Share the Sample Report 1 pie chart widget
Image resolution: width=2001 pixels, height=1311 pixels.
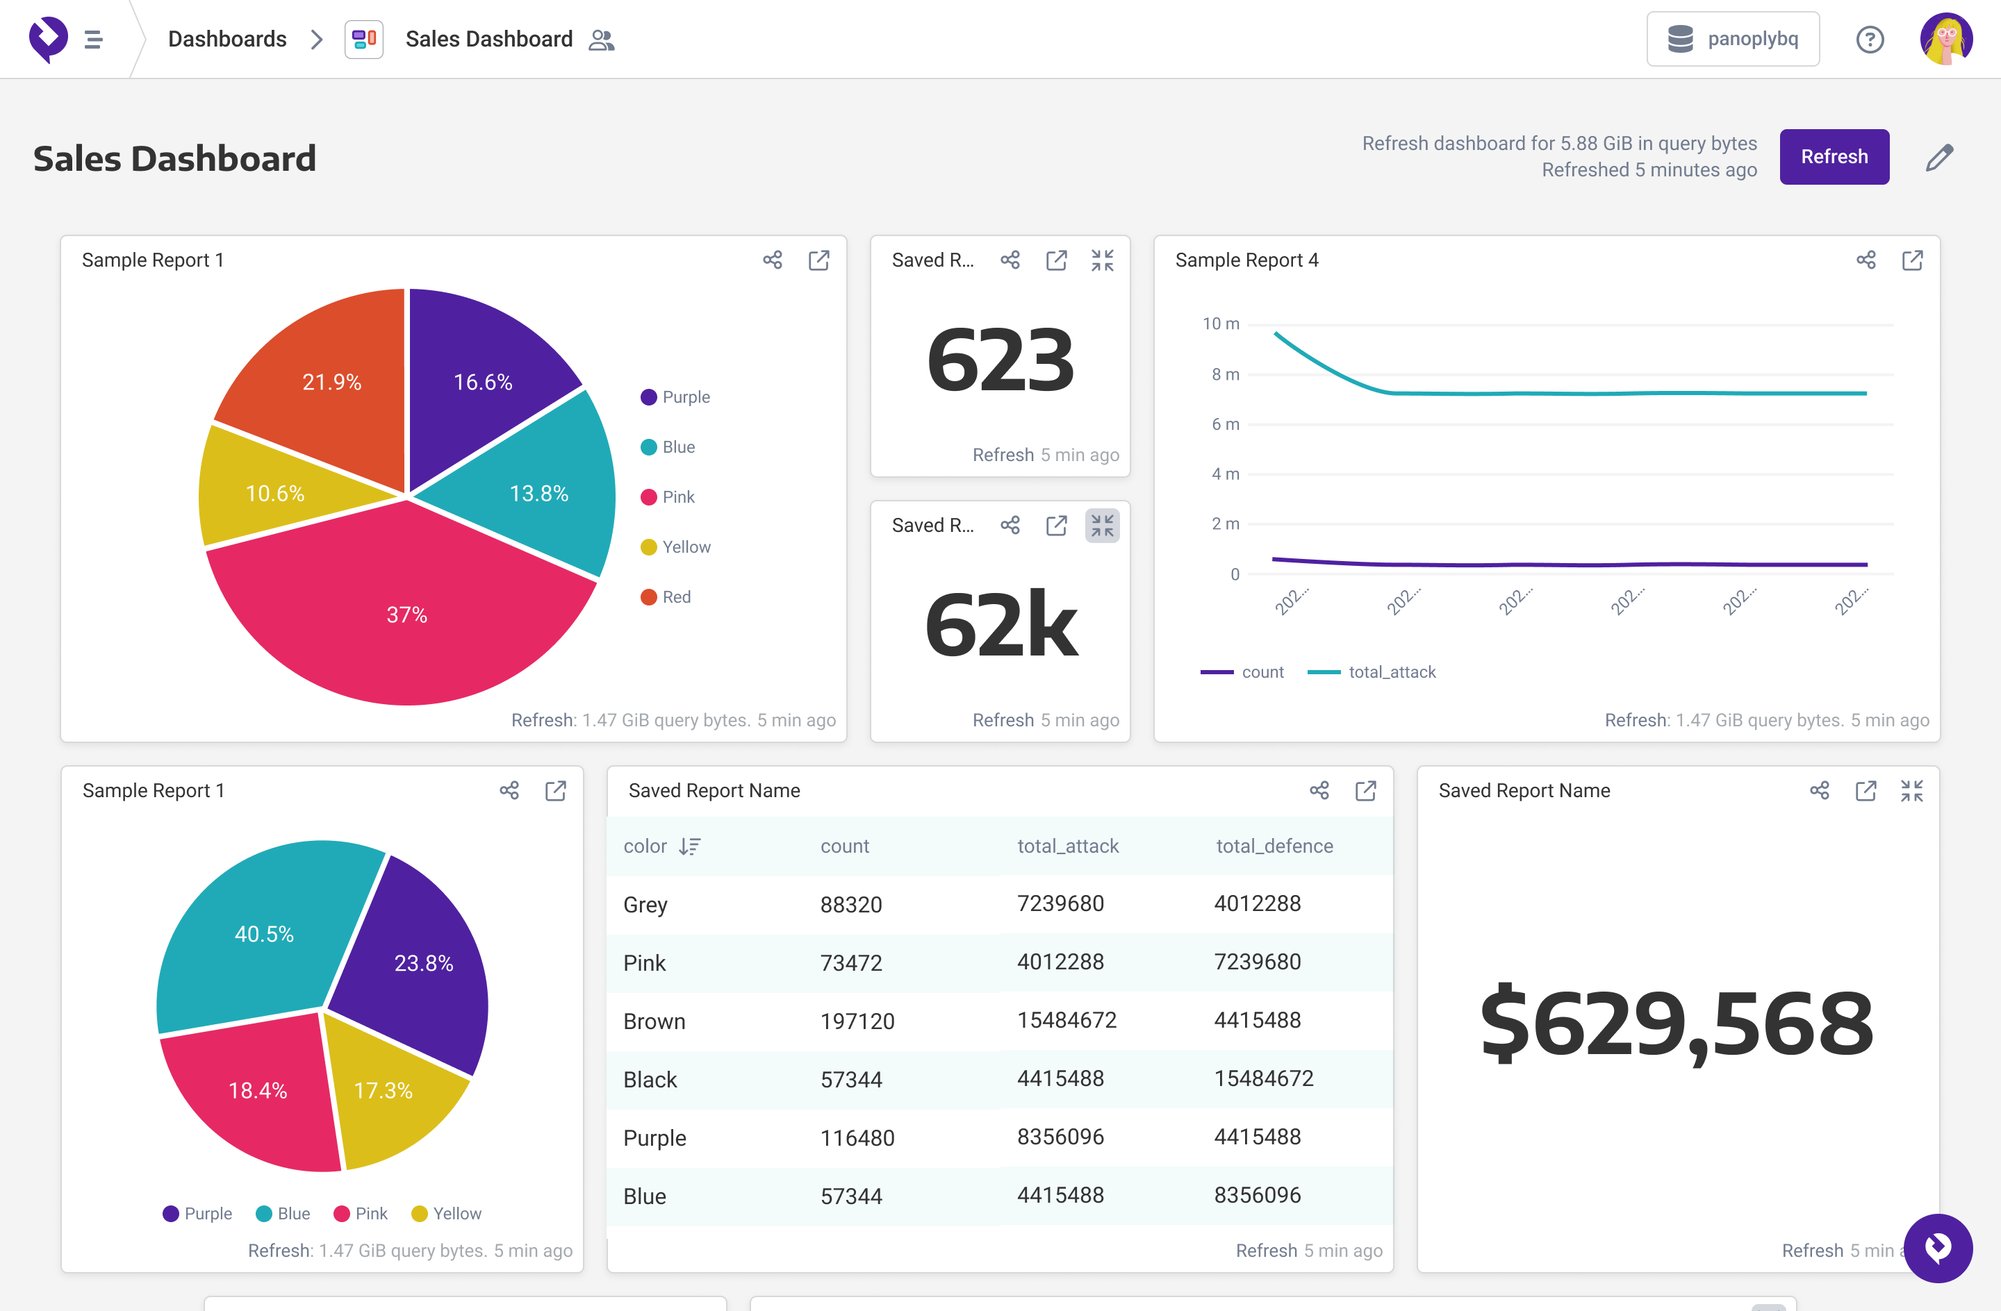click(772, 260)
